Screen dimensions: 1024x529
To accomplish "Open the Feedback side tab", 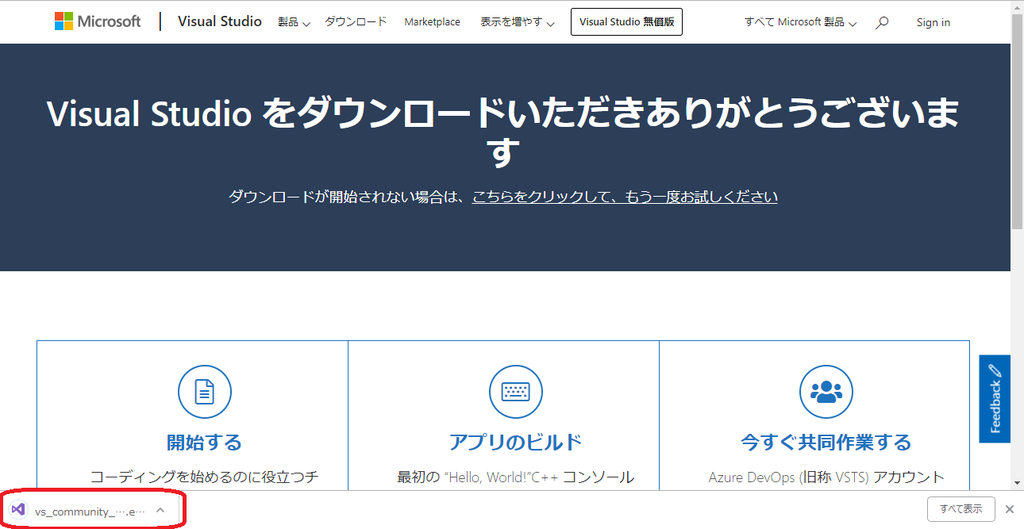I will pyautogui.click(x=995, y=399).
